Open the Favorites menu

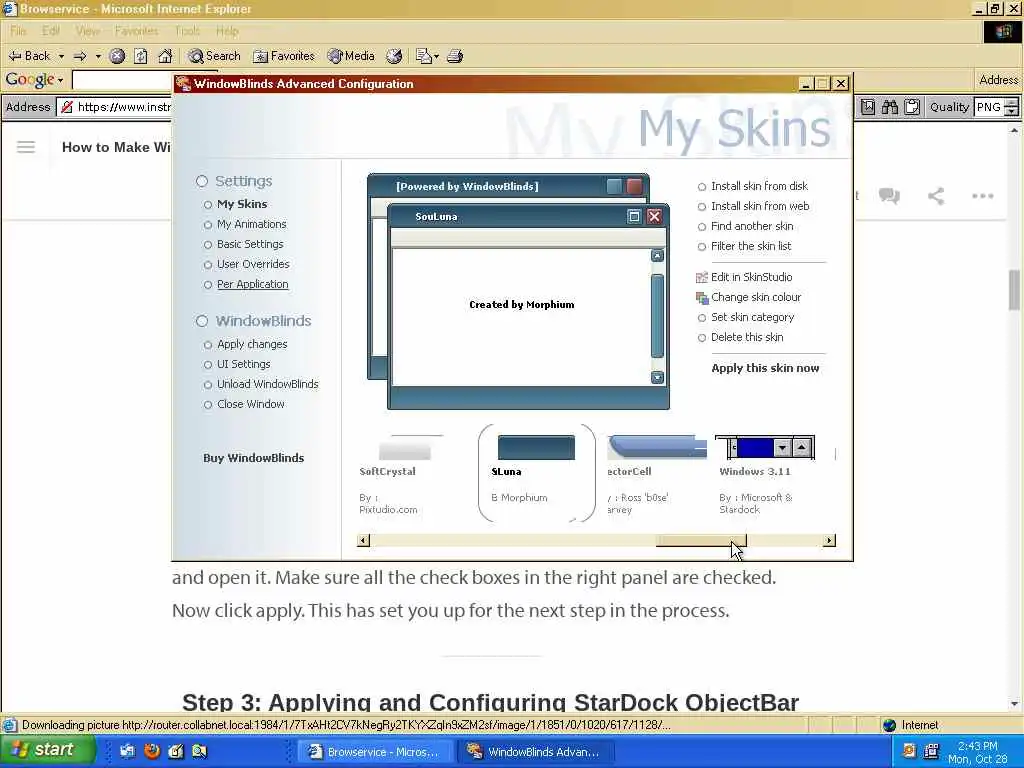coord(136,31)
